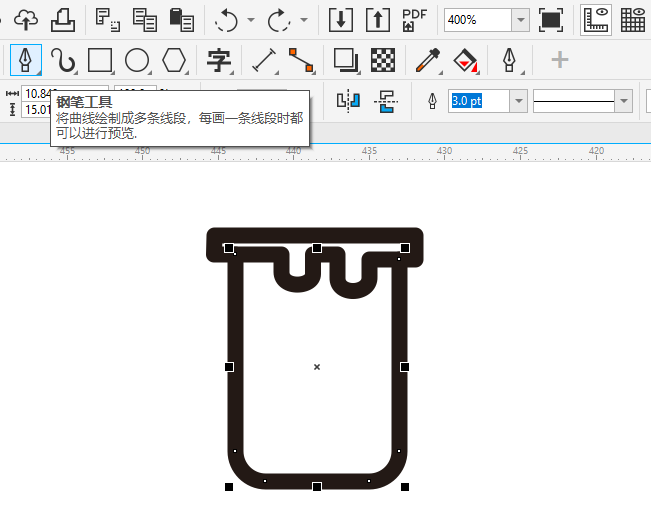The image size is (651, 531).
Task: Select the color eyedropper tool
Action: click(428, 60)
